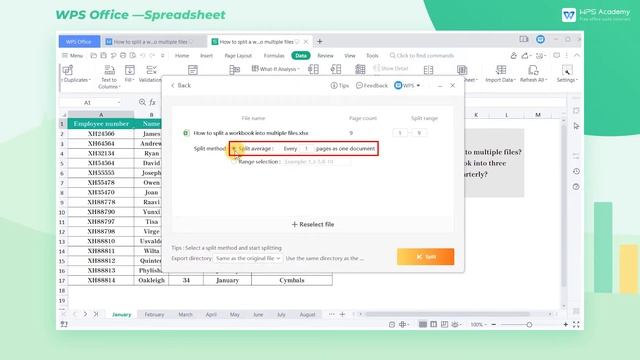Viewport: 640px width, 360px height.
Task: Click the Tips icon in dialog
Action: (334, 85)
